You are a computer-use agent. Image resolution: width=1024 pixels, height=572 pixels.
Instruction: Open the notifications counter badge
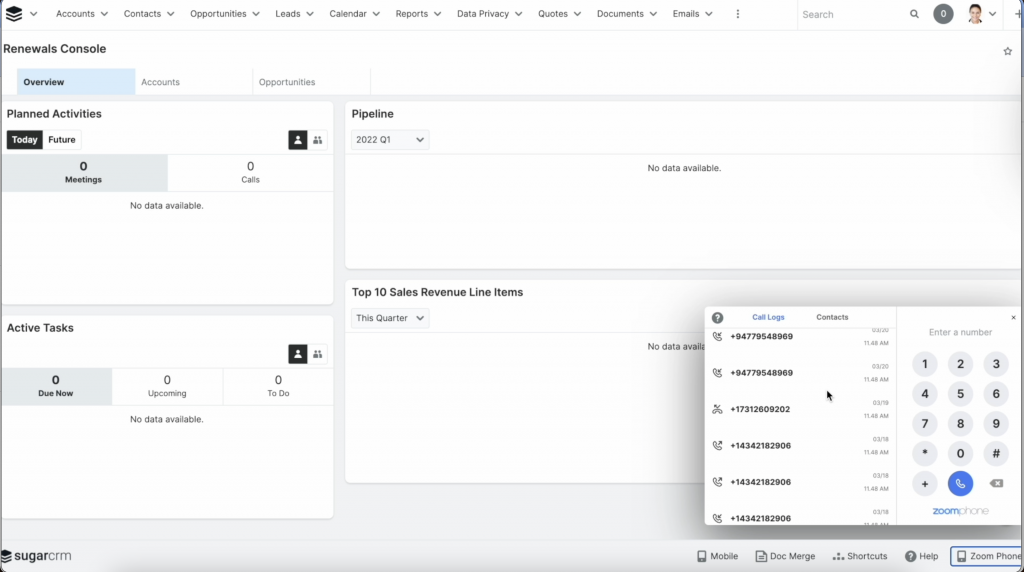point(943,14)
